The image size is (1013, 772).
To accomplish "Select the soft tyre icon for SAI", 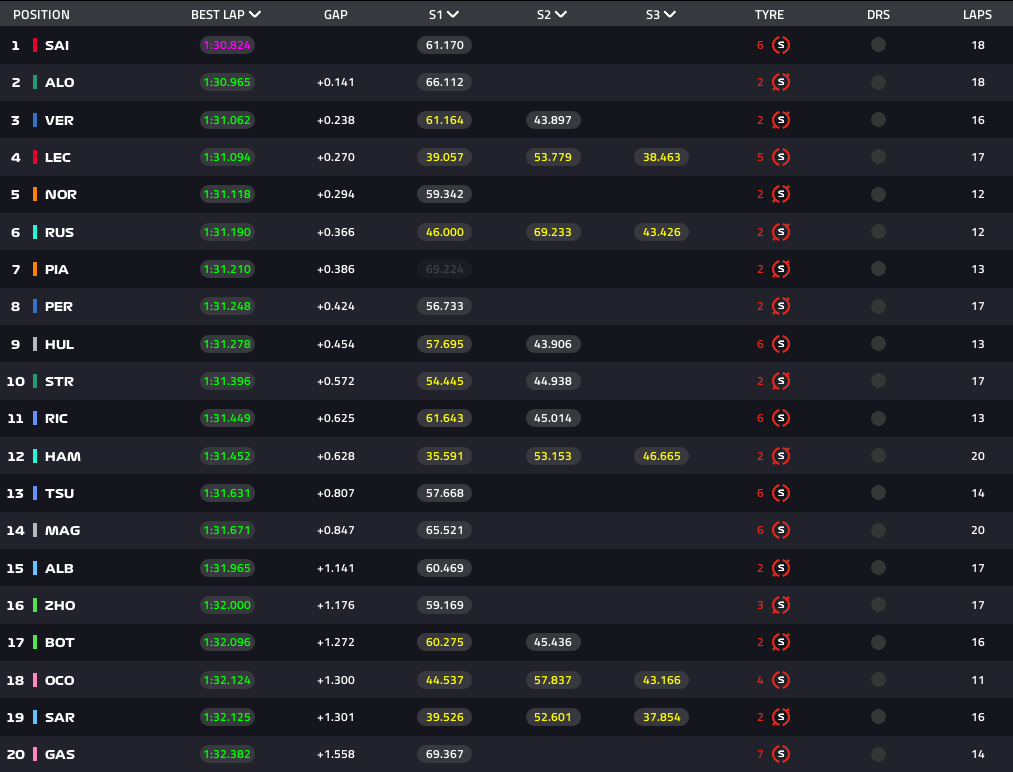I will [x=781, y=45].
